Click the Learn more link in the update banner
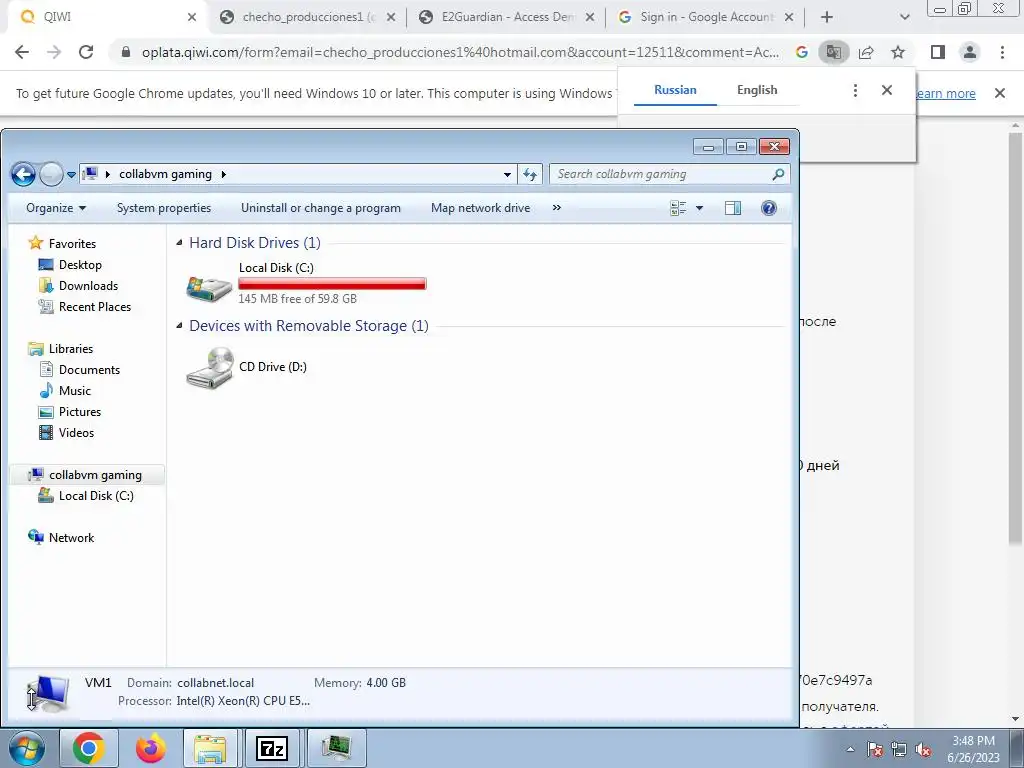Screen dimensions: 1024x768 (x=946, y=93)
